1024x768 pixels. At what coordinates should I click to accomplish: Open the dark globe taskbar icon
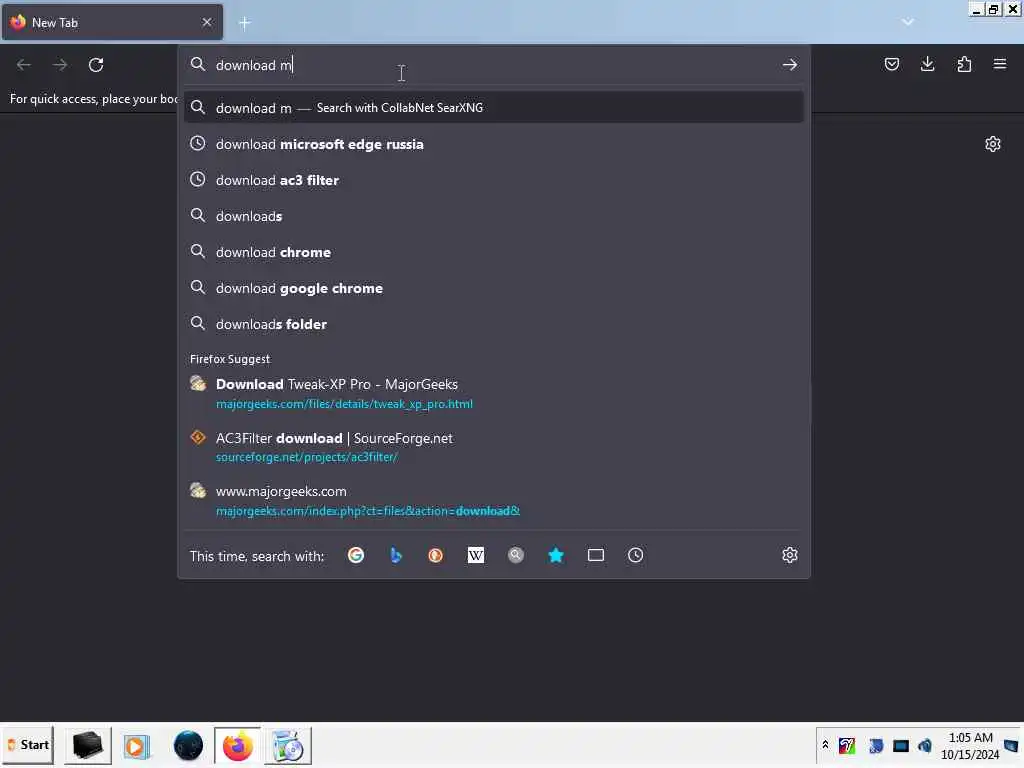pos(188,746)
